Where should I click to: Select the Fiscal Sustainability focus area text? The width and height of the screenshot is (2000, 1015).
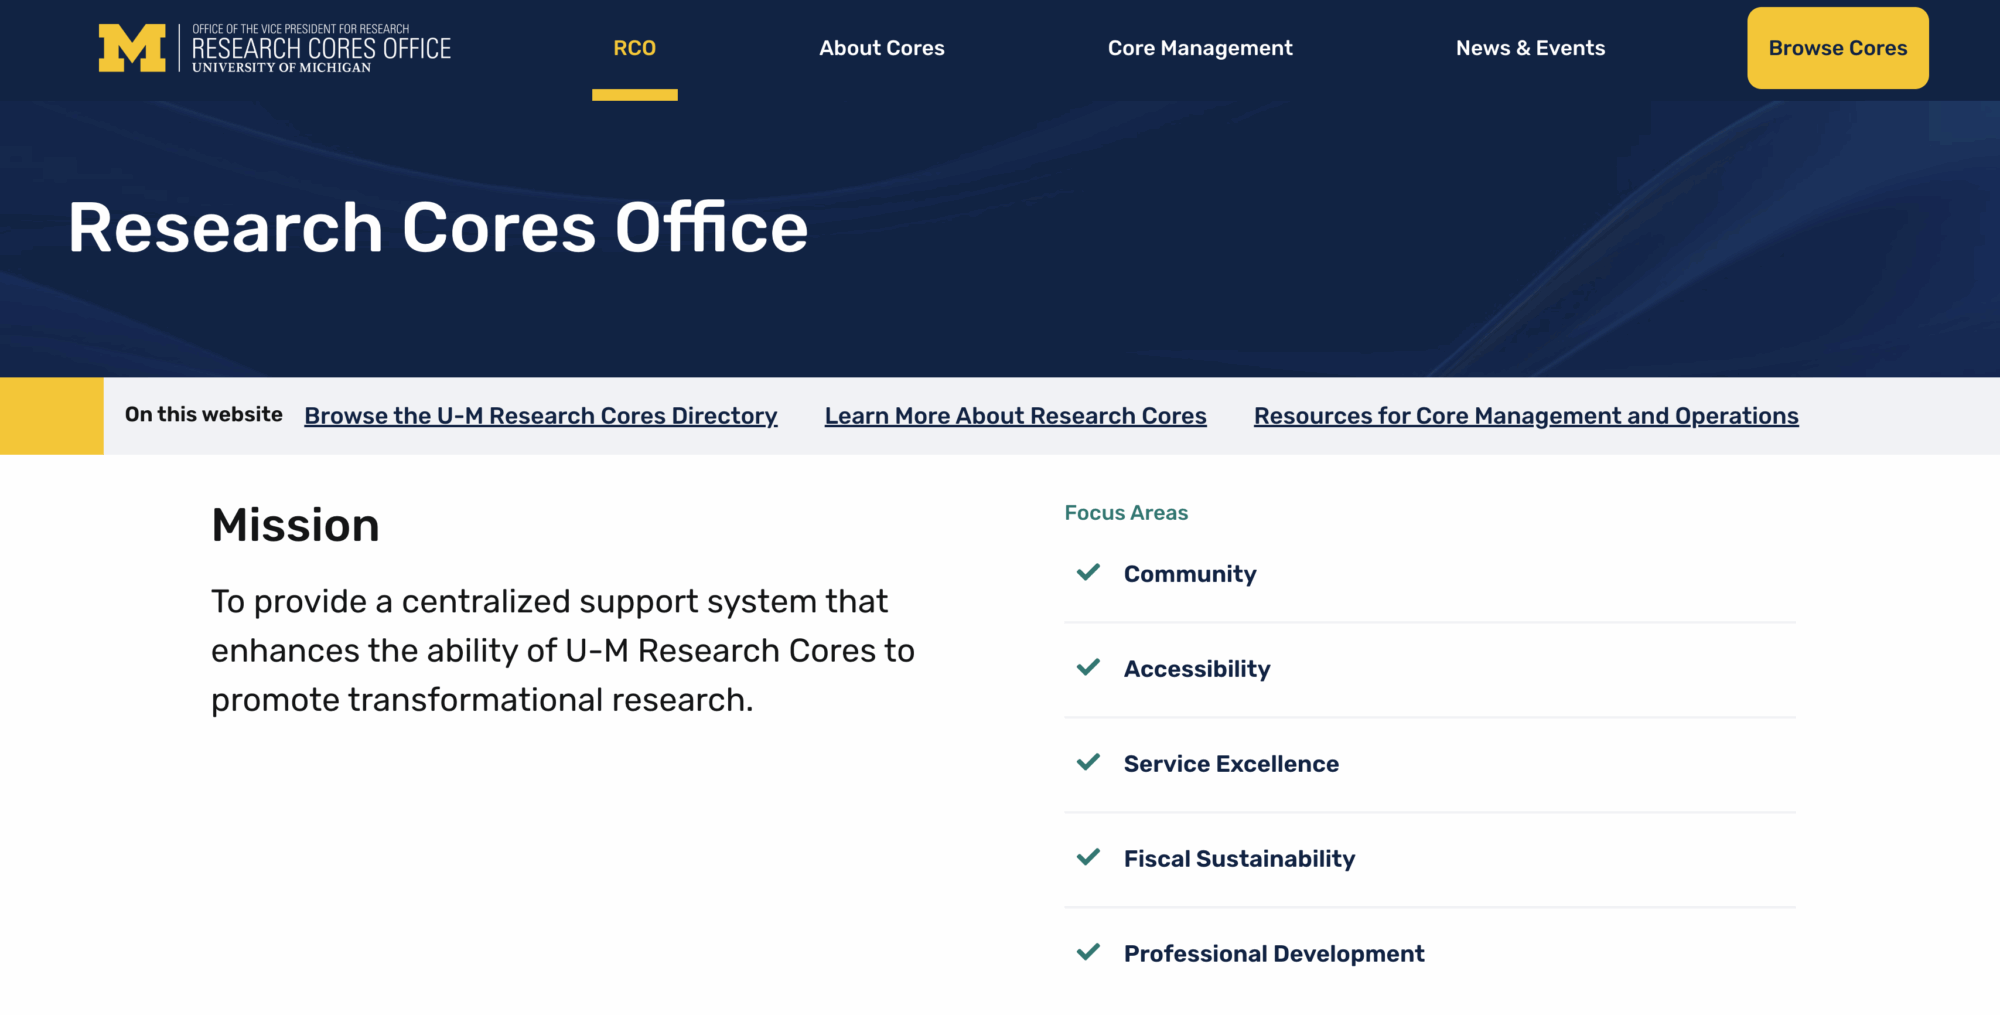1239,859
